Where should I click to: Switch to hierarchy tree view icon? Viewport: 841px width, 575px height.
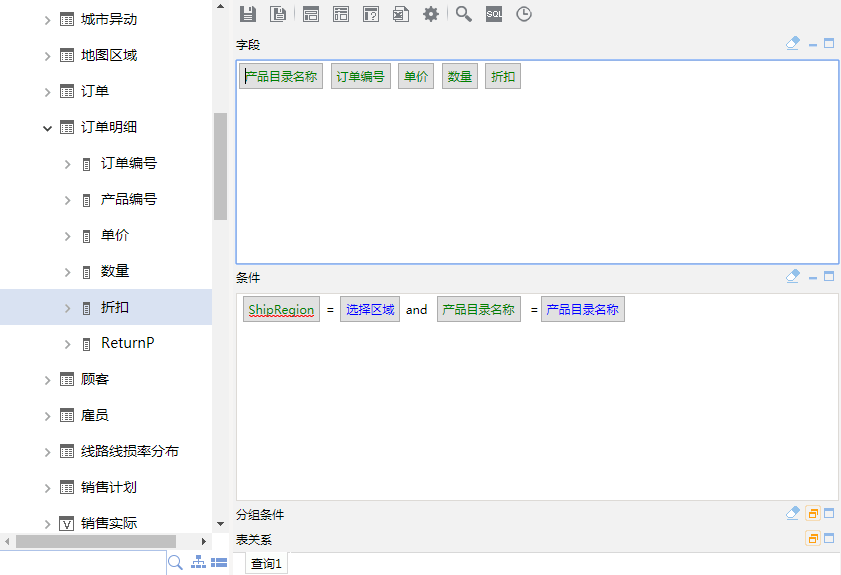click(198, 562)
